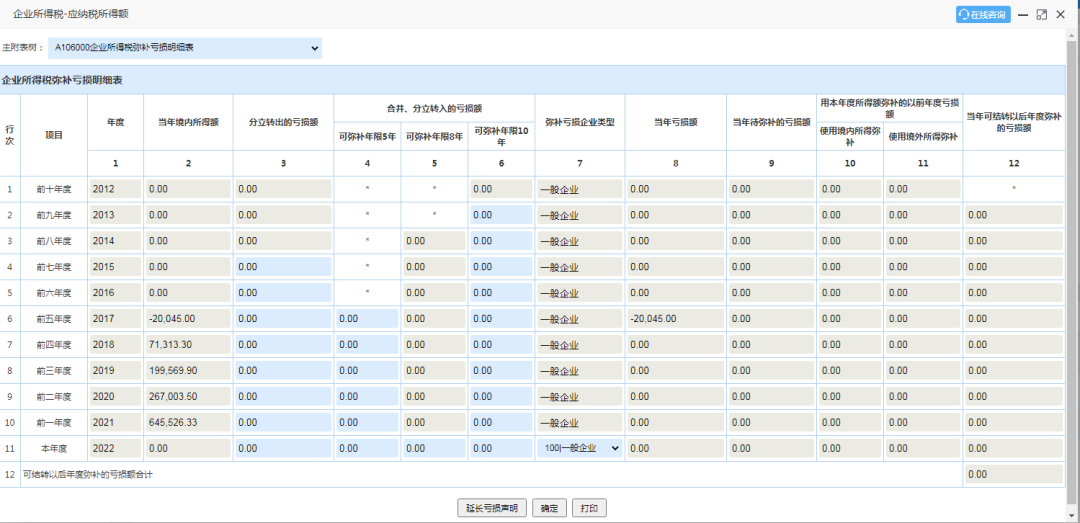Select the 199,569.90 value for 2019
Screen dimensions: 1080x523
188,371
